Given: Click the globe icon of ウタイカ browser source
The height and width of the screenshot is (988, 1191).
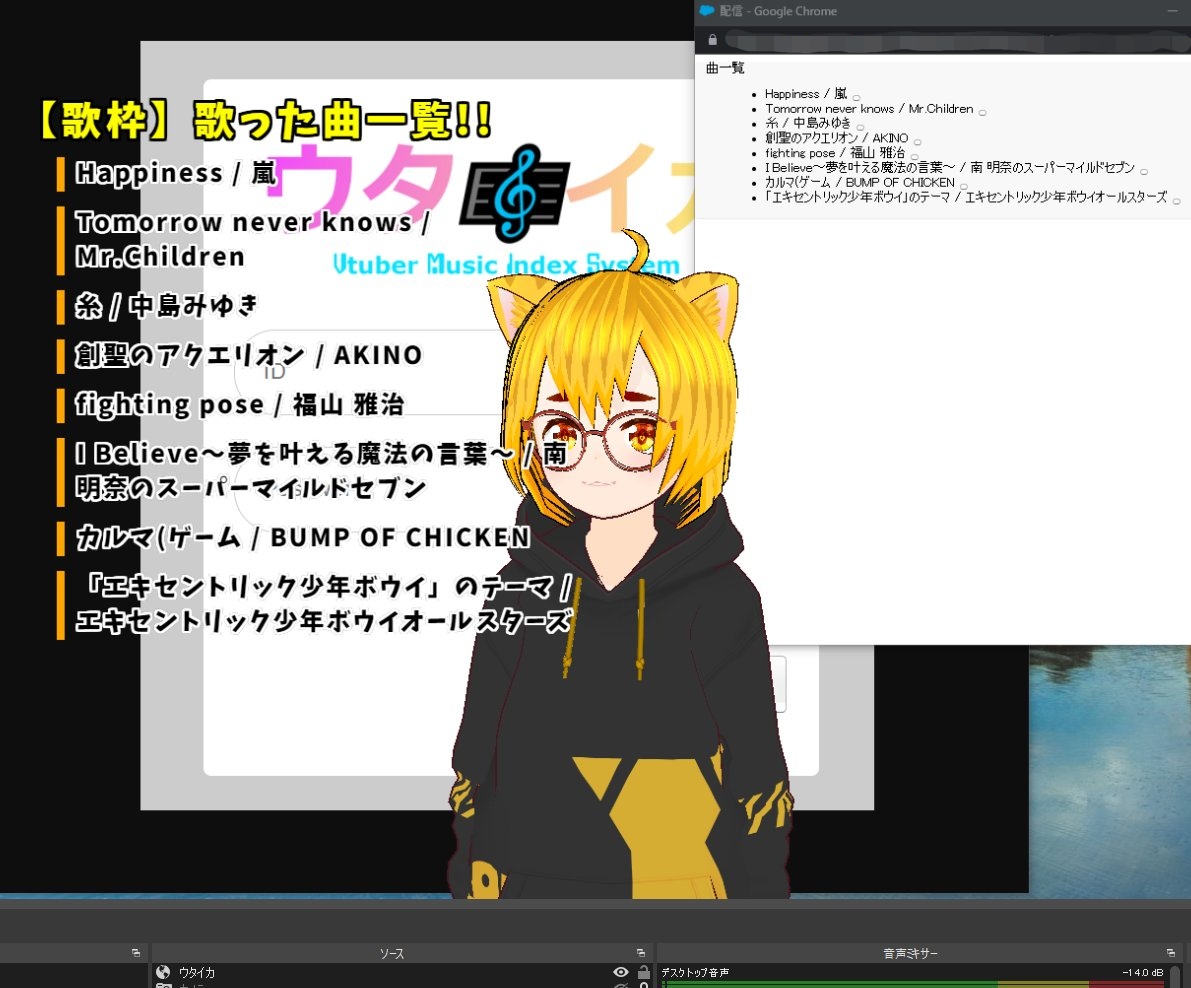Looking at the screenshot, I should click(163, 972).
